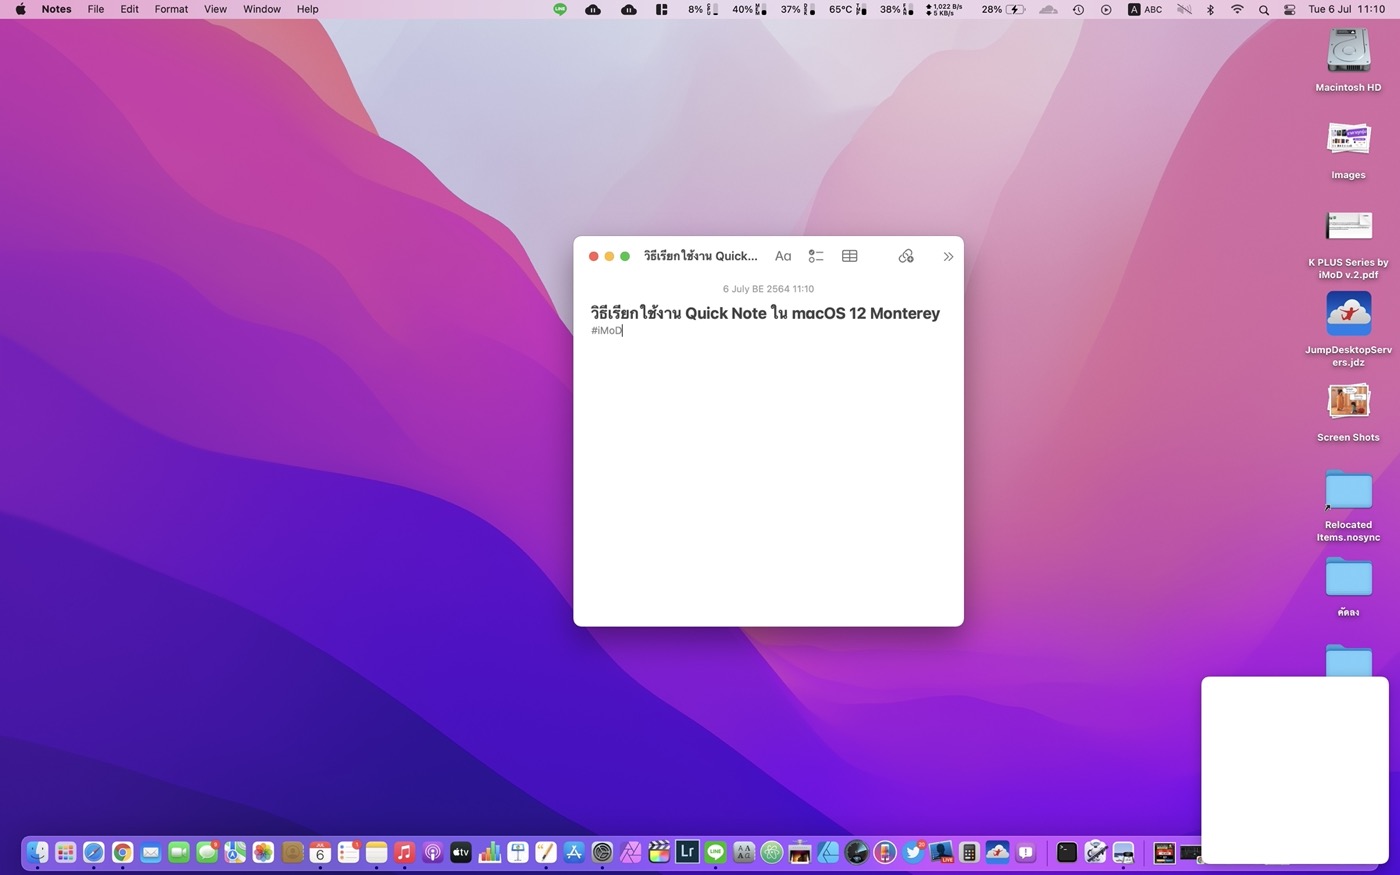Open Control Center from the menu bar
This screenshot has height=875, width=1400.
pos(1289,9)
